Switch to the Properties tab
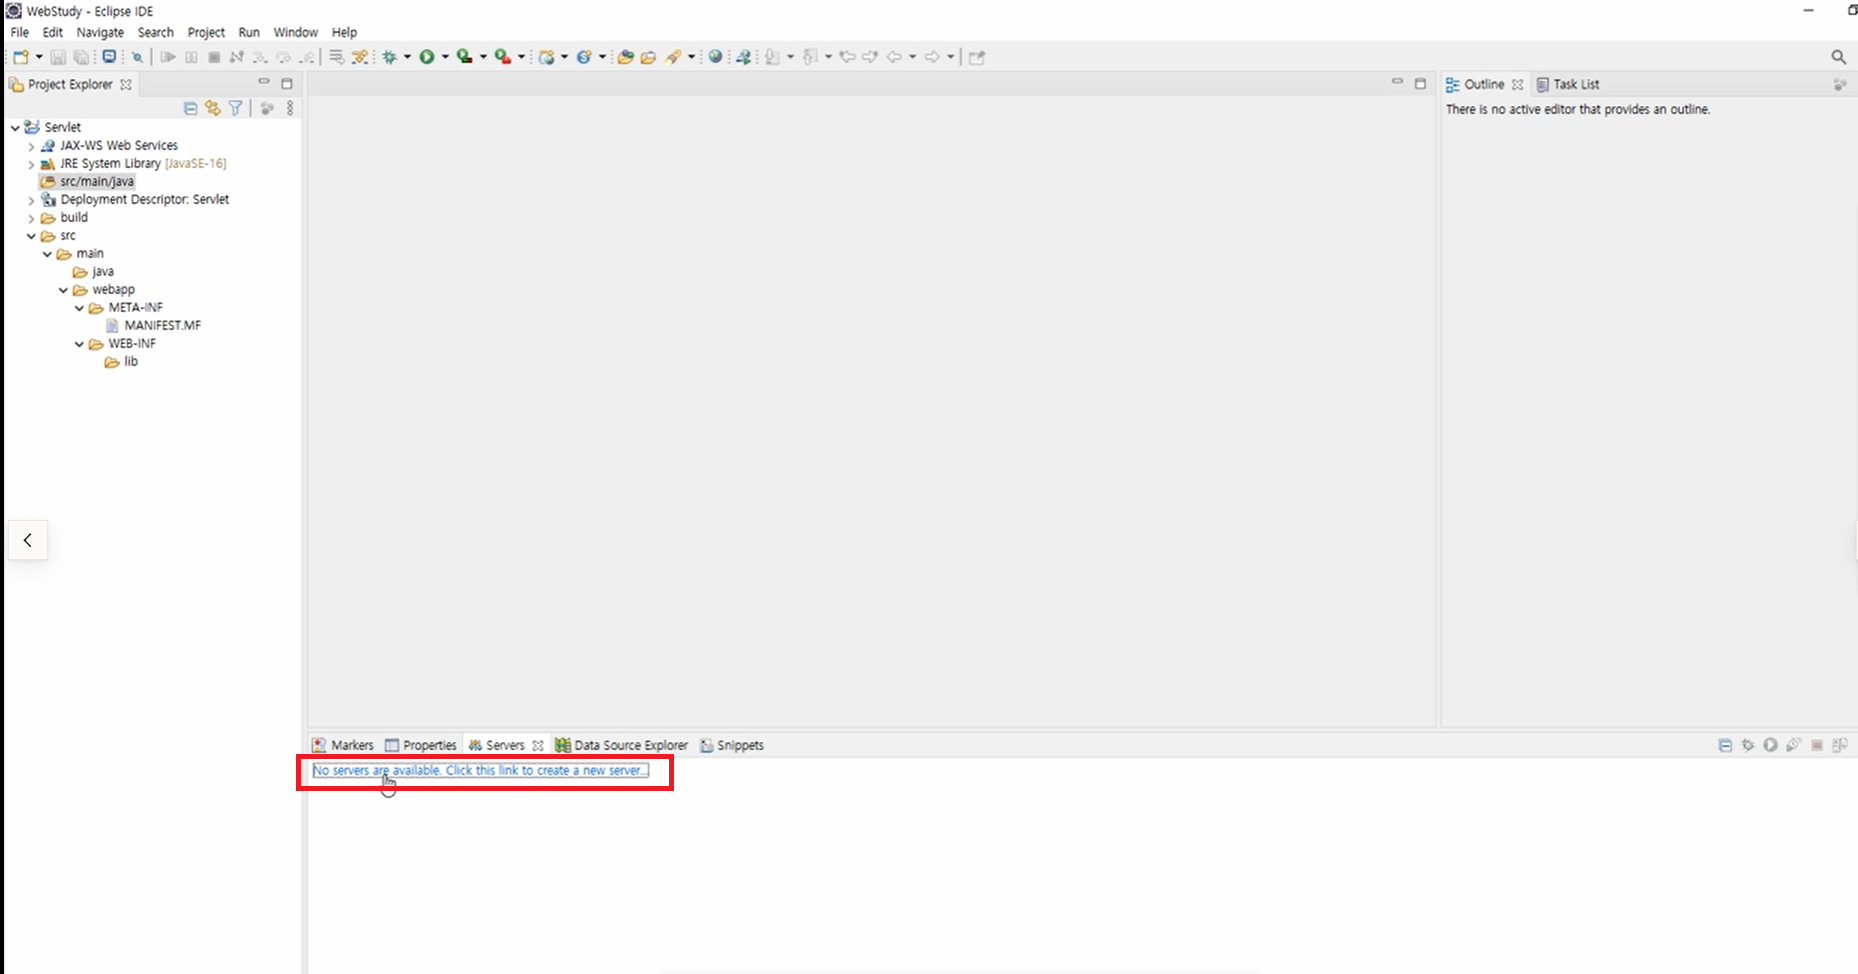The image size is (1858, 974). (x=421, y=745)
